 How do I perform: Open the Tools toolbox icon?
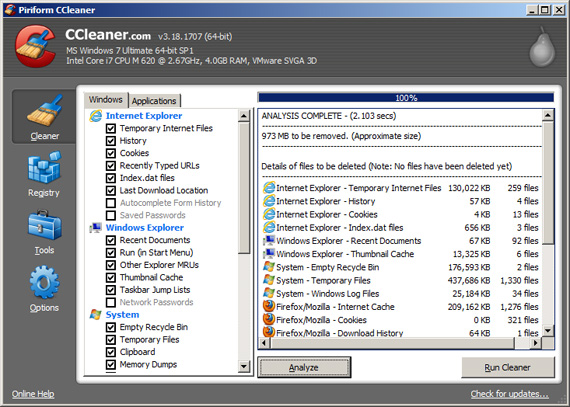click(x=44, y=225)
